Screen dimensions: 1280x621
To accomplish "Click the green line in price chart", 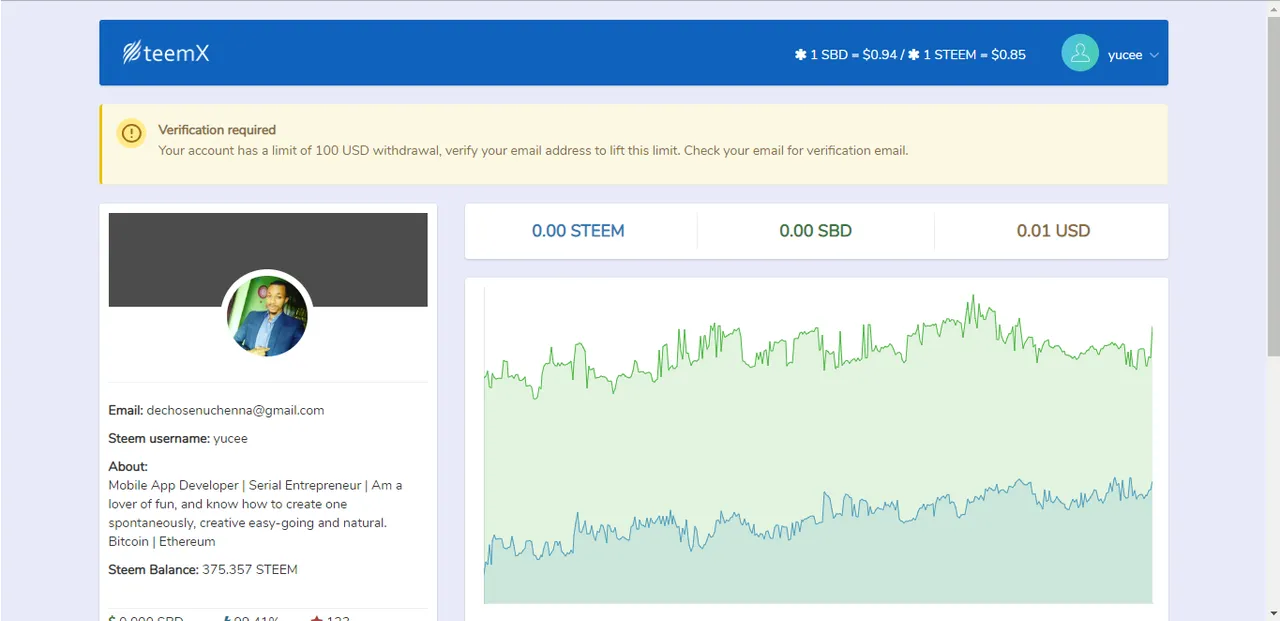I will (818, 348).
